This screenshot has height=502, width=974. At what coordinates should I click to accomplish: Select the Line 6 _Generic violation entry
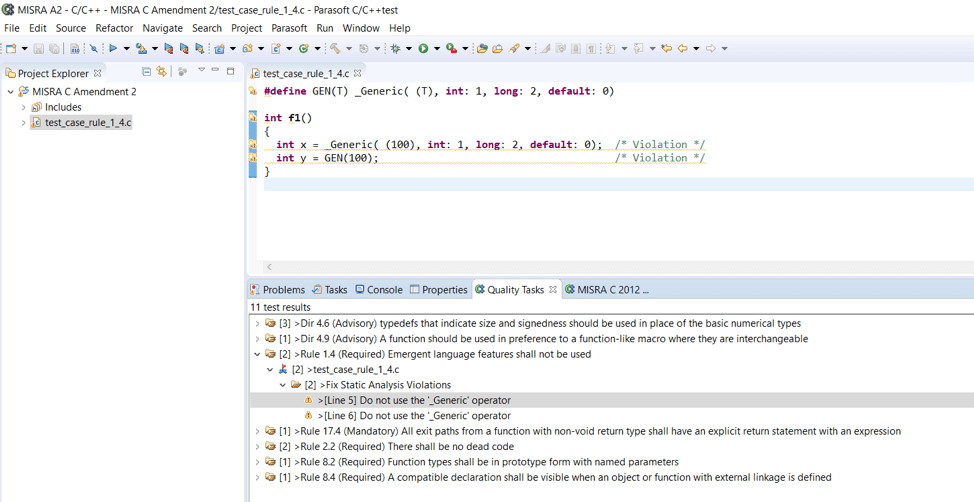click(414, 416)
